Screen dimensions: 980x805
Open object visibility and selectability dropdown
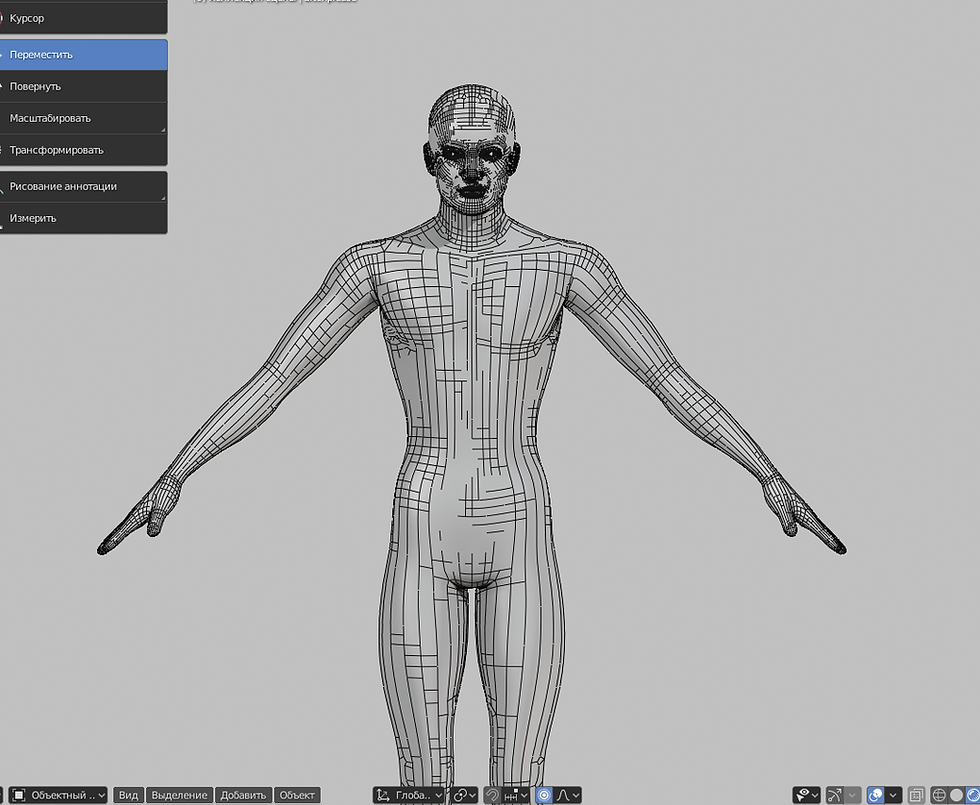[806, 795]
